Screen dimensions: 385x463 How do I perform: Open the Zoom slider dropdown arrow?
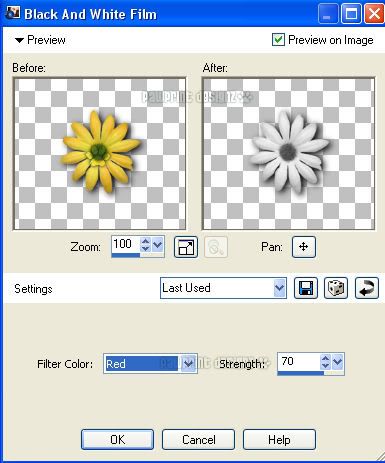[x=157, y=245]
